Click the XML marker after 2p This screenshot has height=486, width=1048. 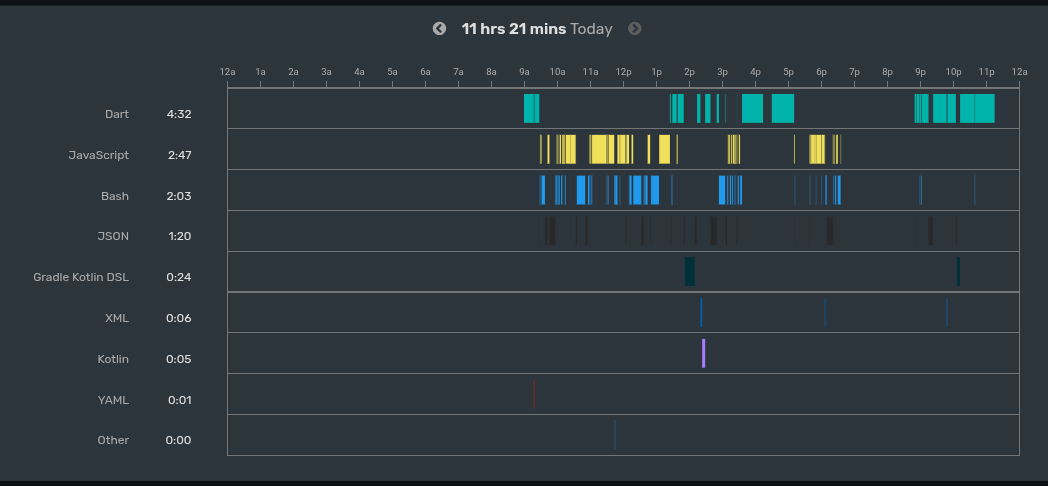701,312
